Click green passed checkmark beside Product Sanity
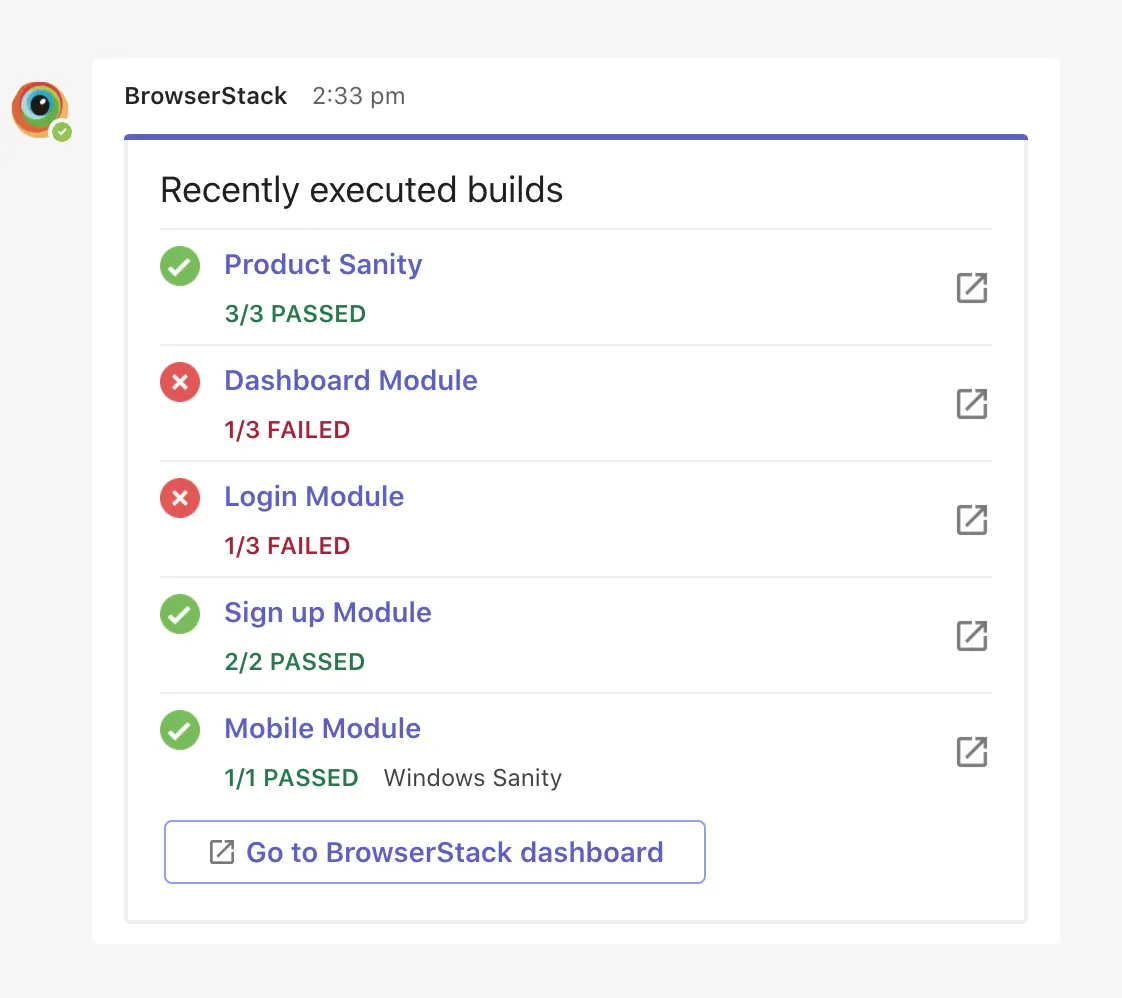The height and width of the screenshot is (998, 1122). [x=180, y=266]
